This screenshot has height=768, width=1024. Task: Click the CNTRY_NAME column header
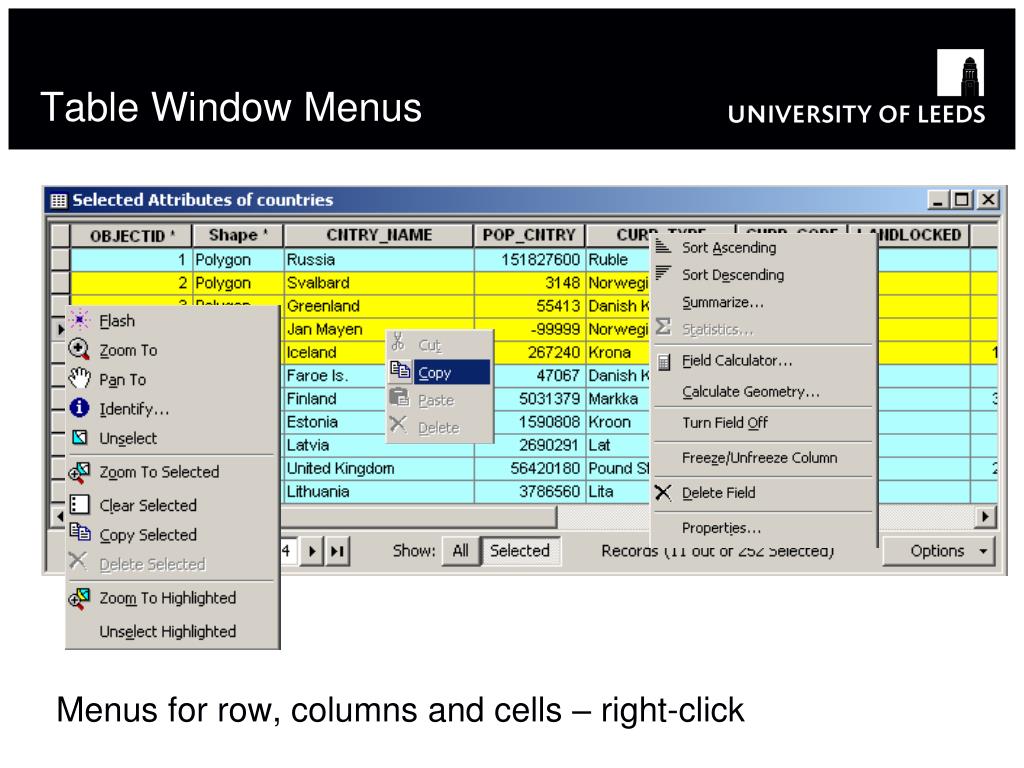[379, 235]
